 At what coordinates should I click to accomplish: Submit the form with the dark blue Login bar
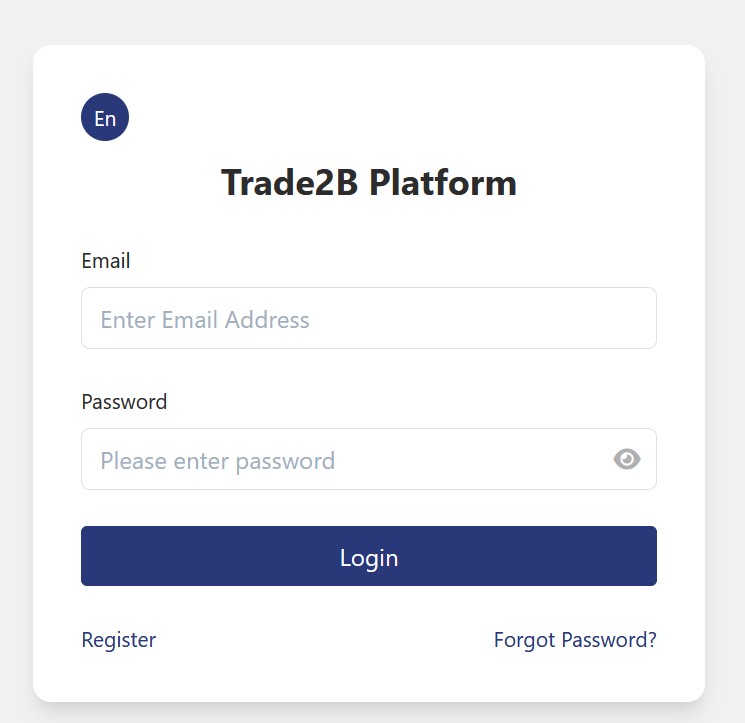(x=368, y=556)
